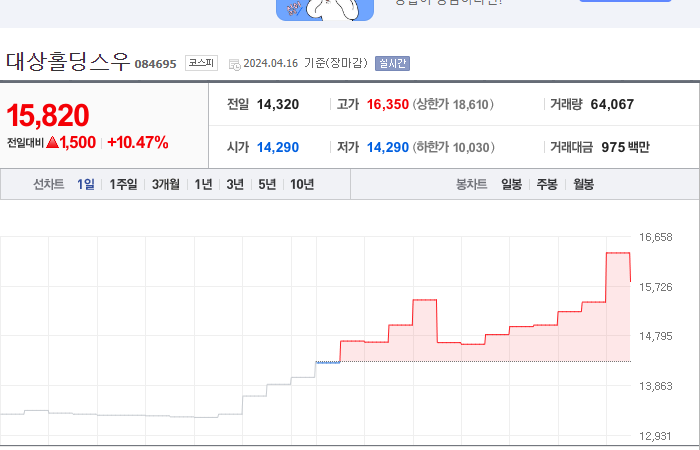The width and height of the screenshot is (700, 450).
Task: Click the 13,863 axis label
Action: click(x=655, y=386)
